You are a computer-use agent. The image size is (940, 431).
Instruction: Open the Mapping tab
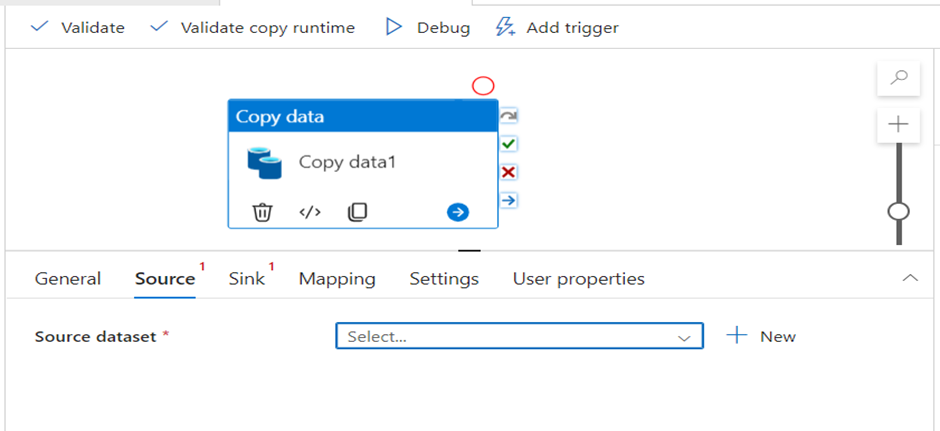coord(337,279)
